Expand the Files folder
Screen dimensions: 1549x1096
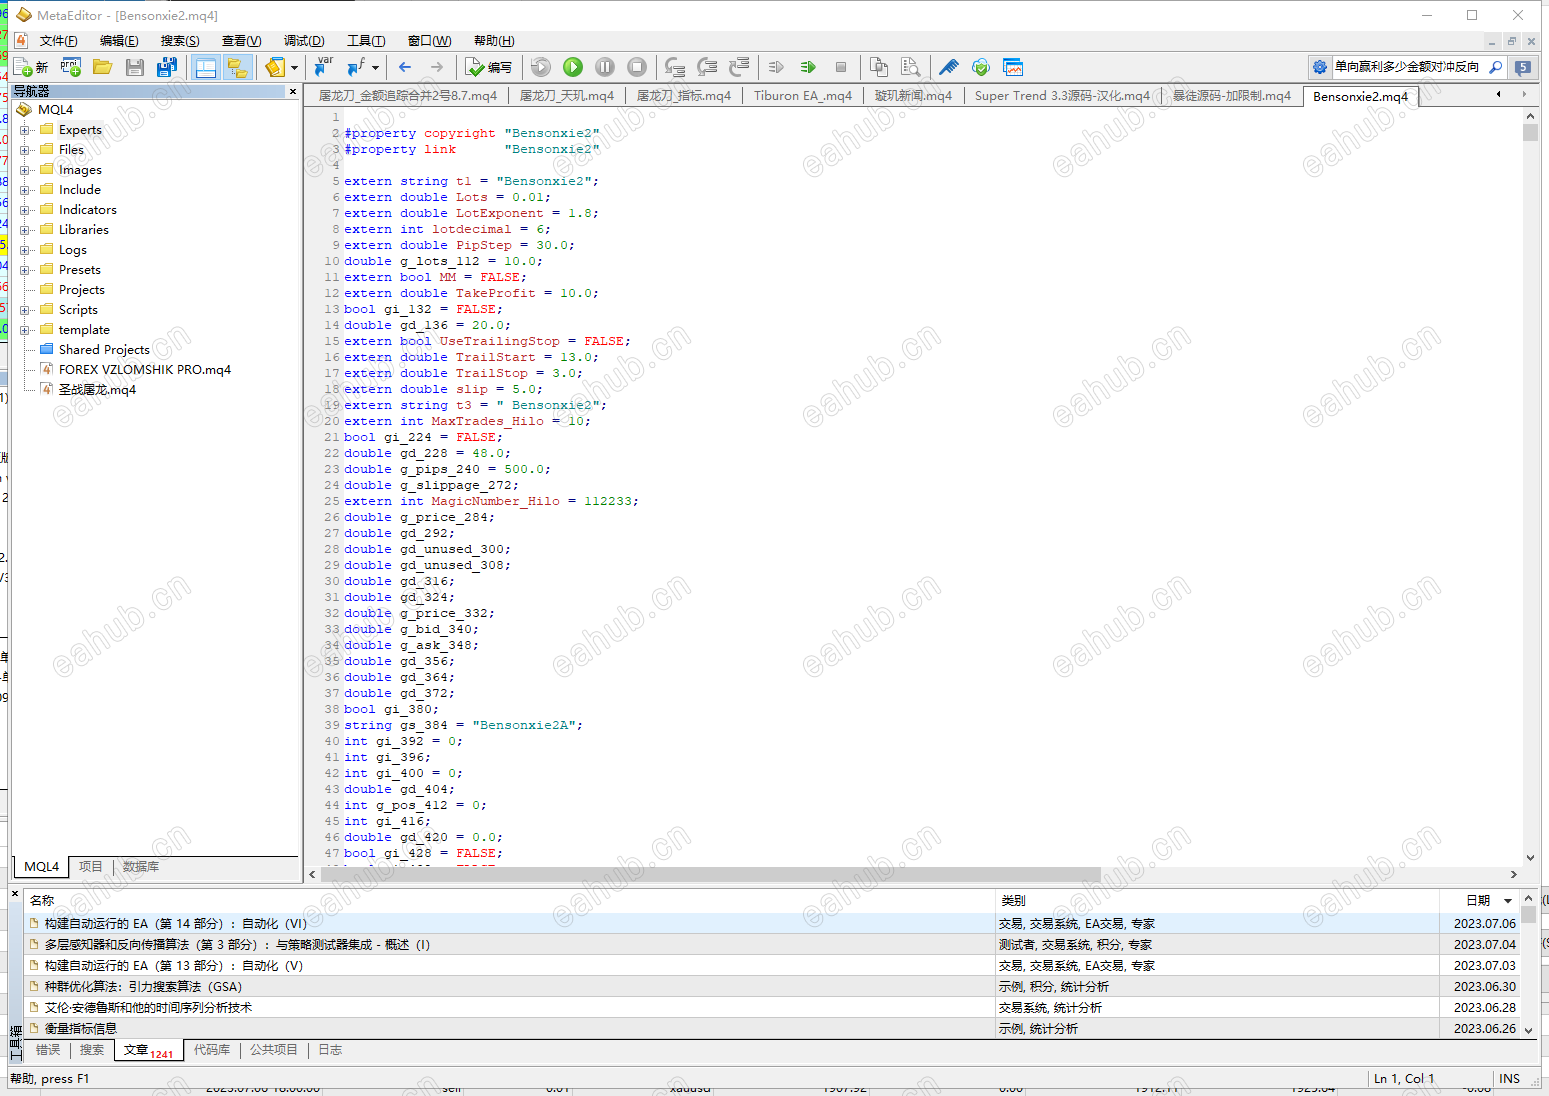point(25,150)
